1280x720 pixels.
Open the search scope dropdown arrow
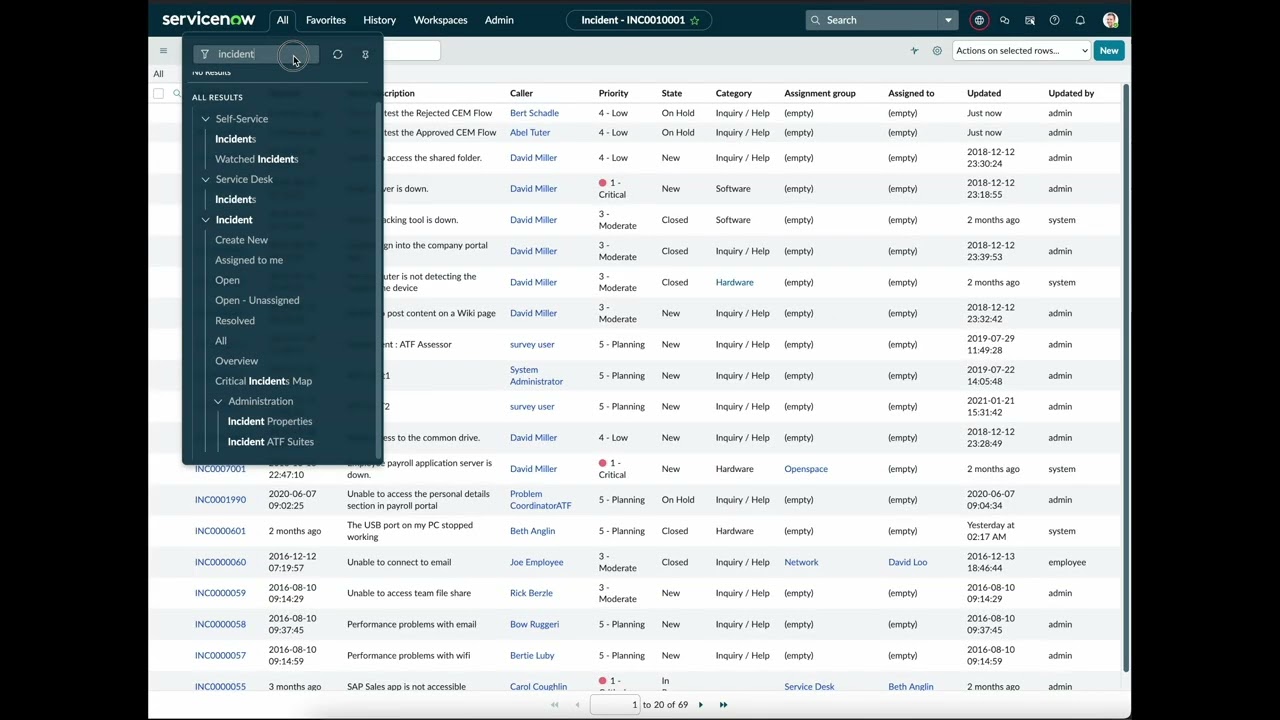point(948,20)
